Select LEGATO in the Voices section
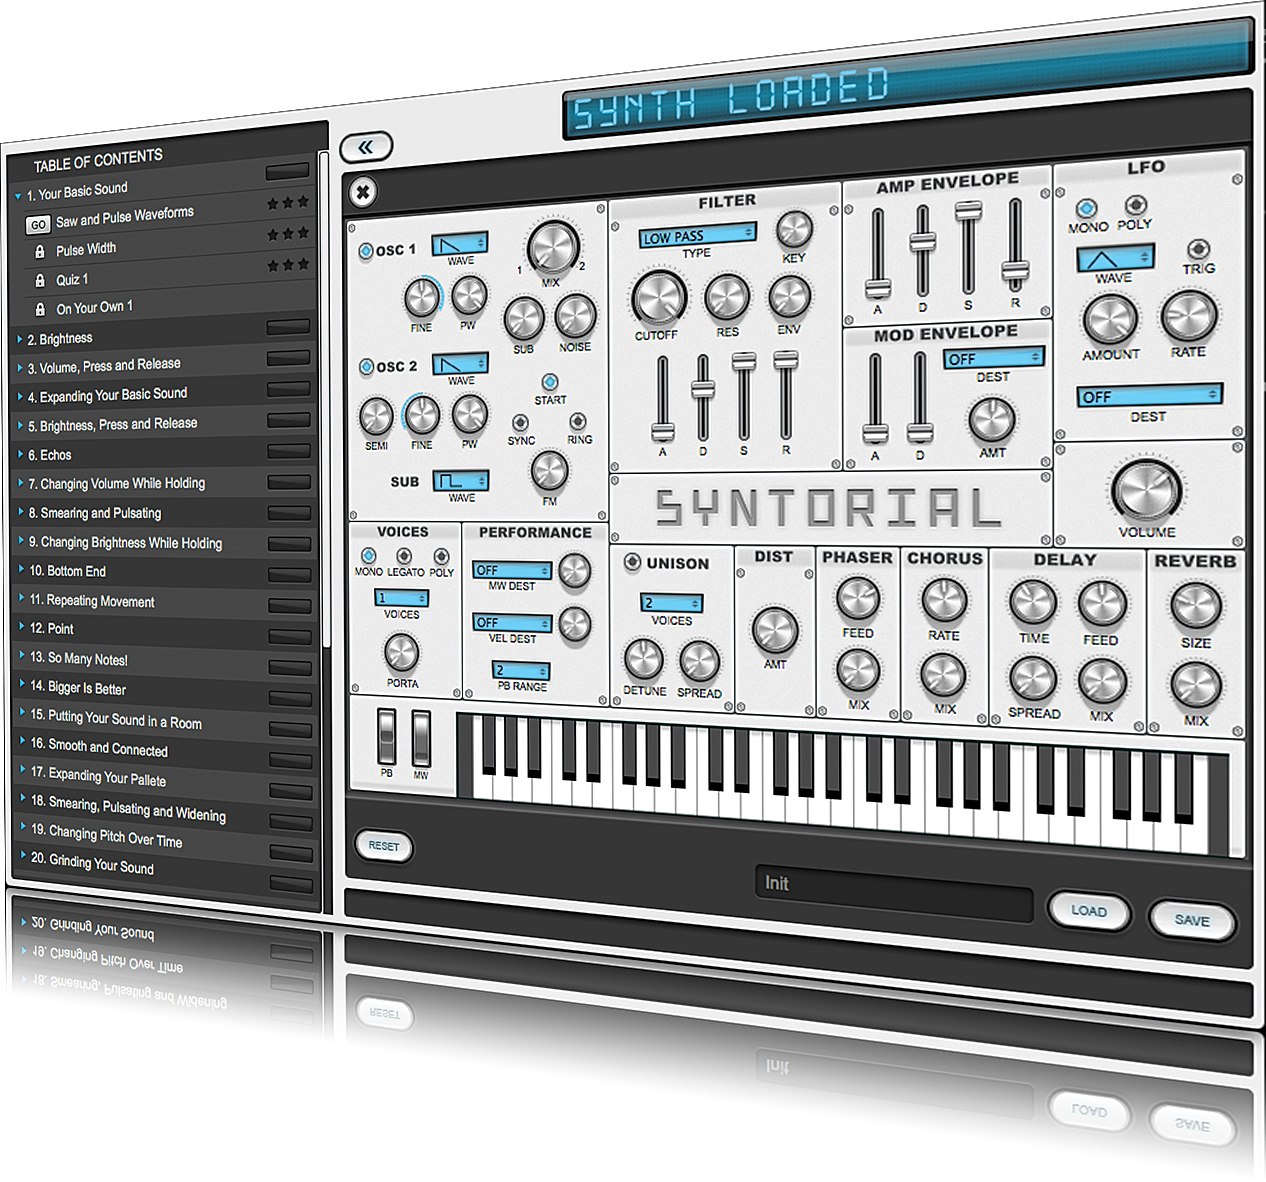This screenshot has width=1266, height=1182. pyautogui.click(x=404, y=556)
